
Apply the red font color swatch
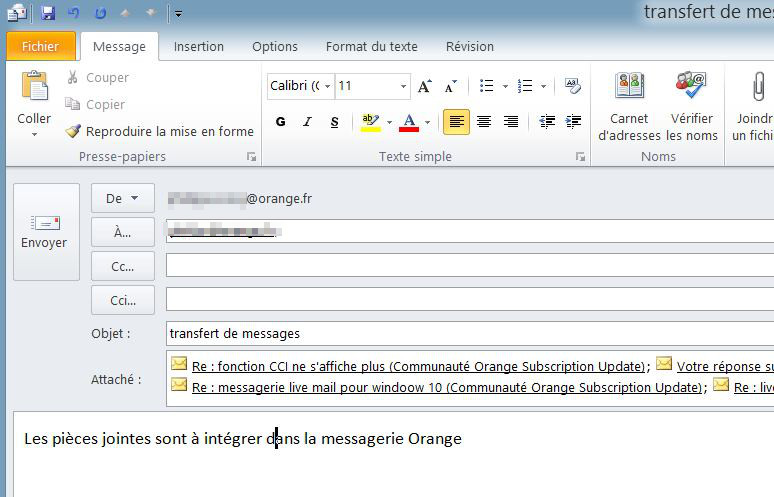(x=408, y=122)
